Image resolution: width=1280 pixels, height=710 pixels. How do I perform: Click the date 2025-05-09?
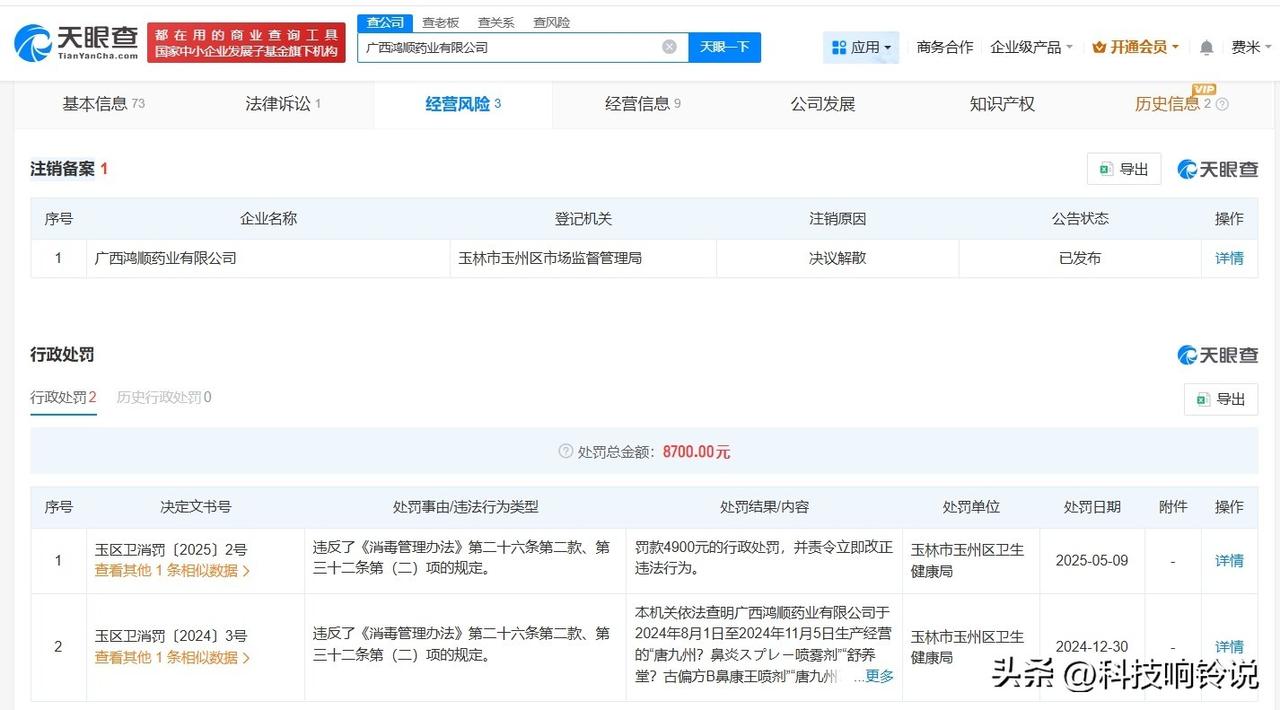coord(1092,561)
